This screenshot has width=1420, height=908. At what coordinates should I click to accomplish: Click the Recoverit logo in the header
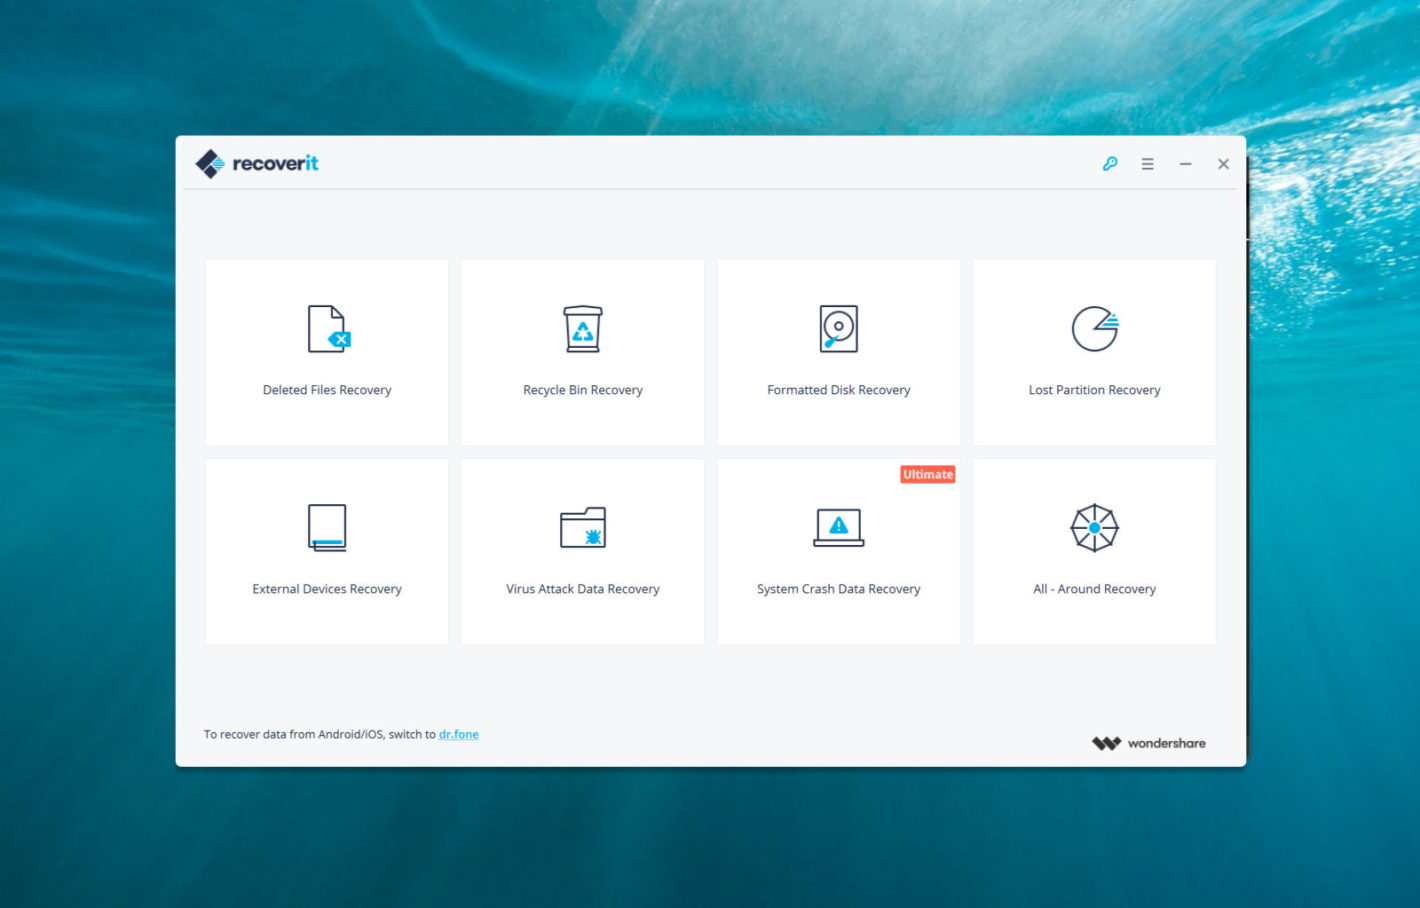tap(256, 163)
